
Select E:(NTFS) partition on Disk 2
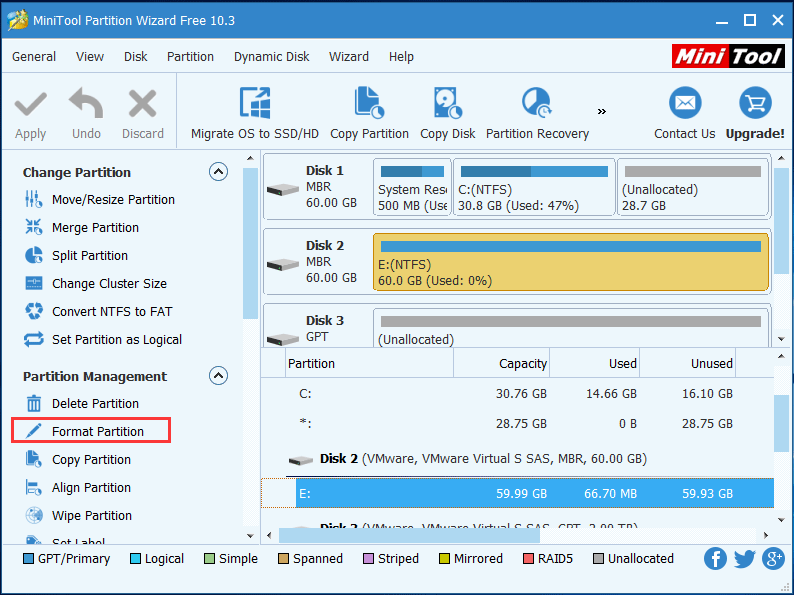571,262
